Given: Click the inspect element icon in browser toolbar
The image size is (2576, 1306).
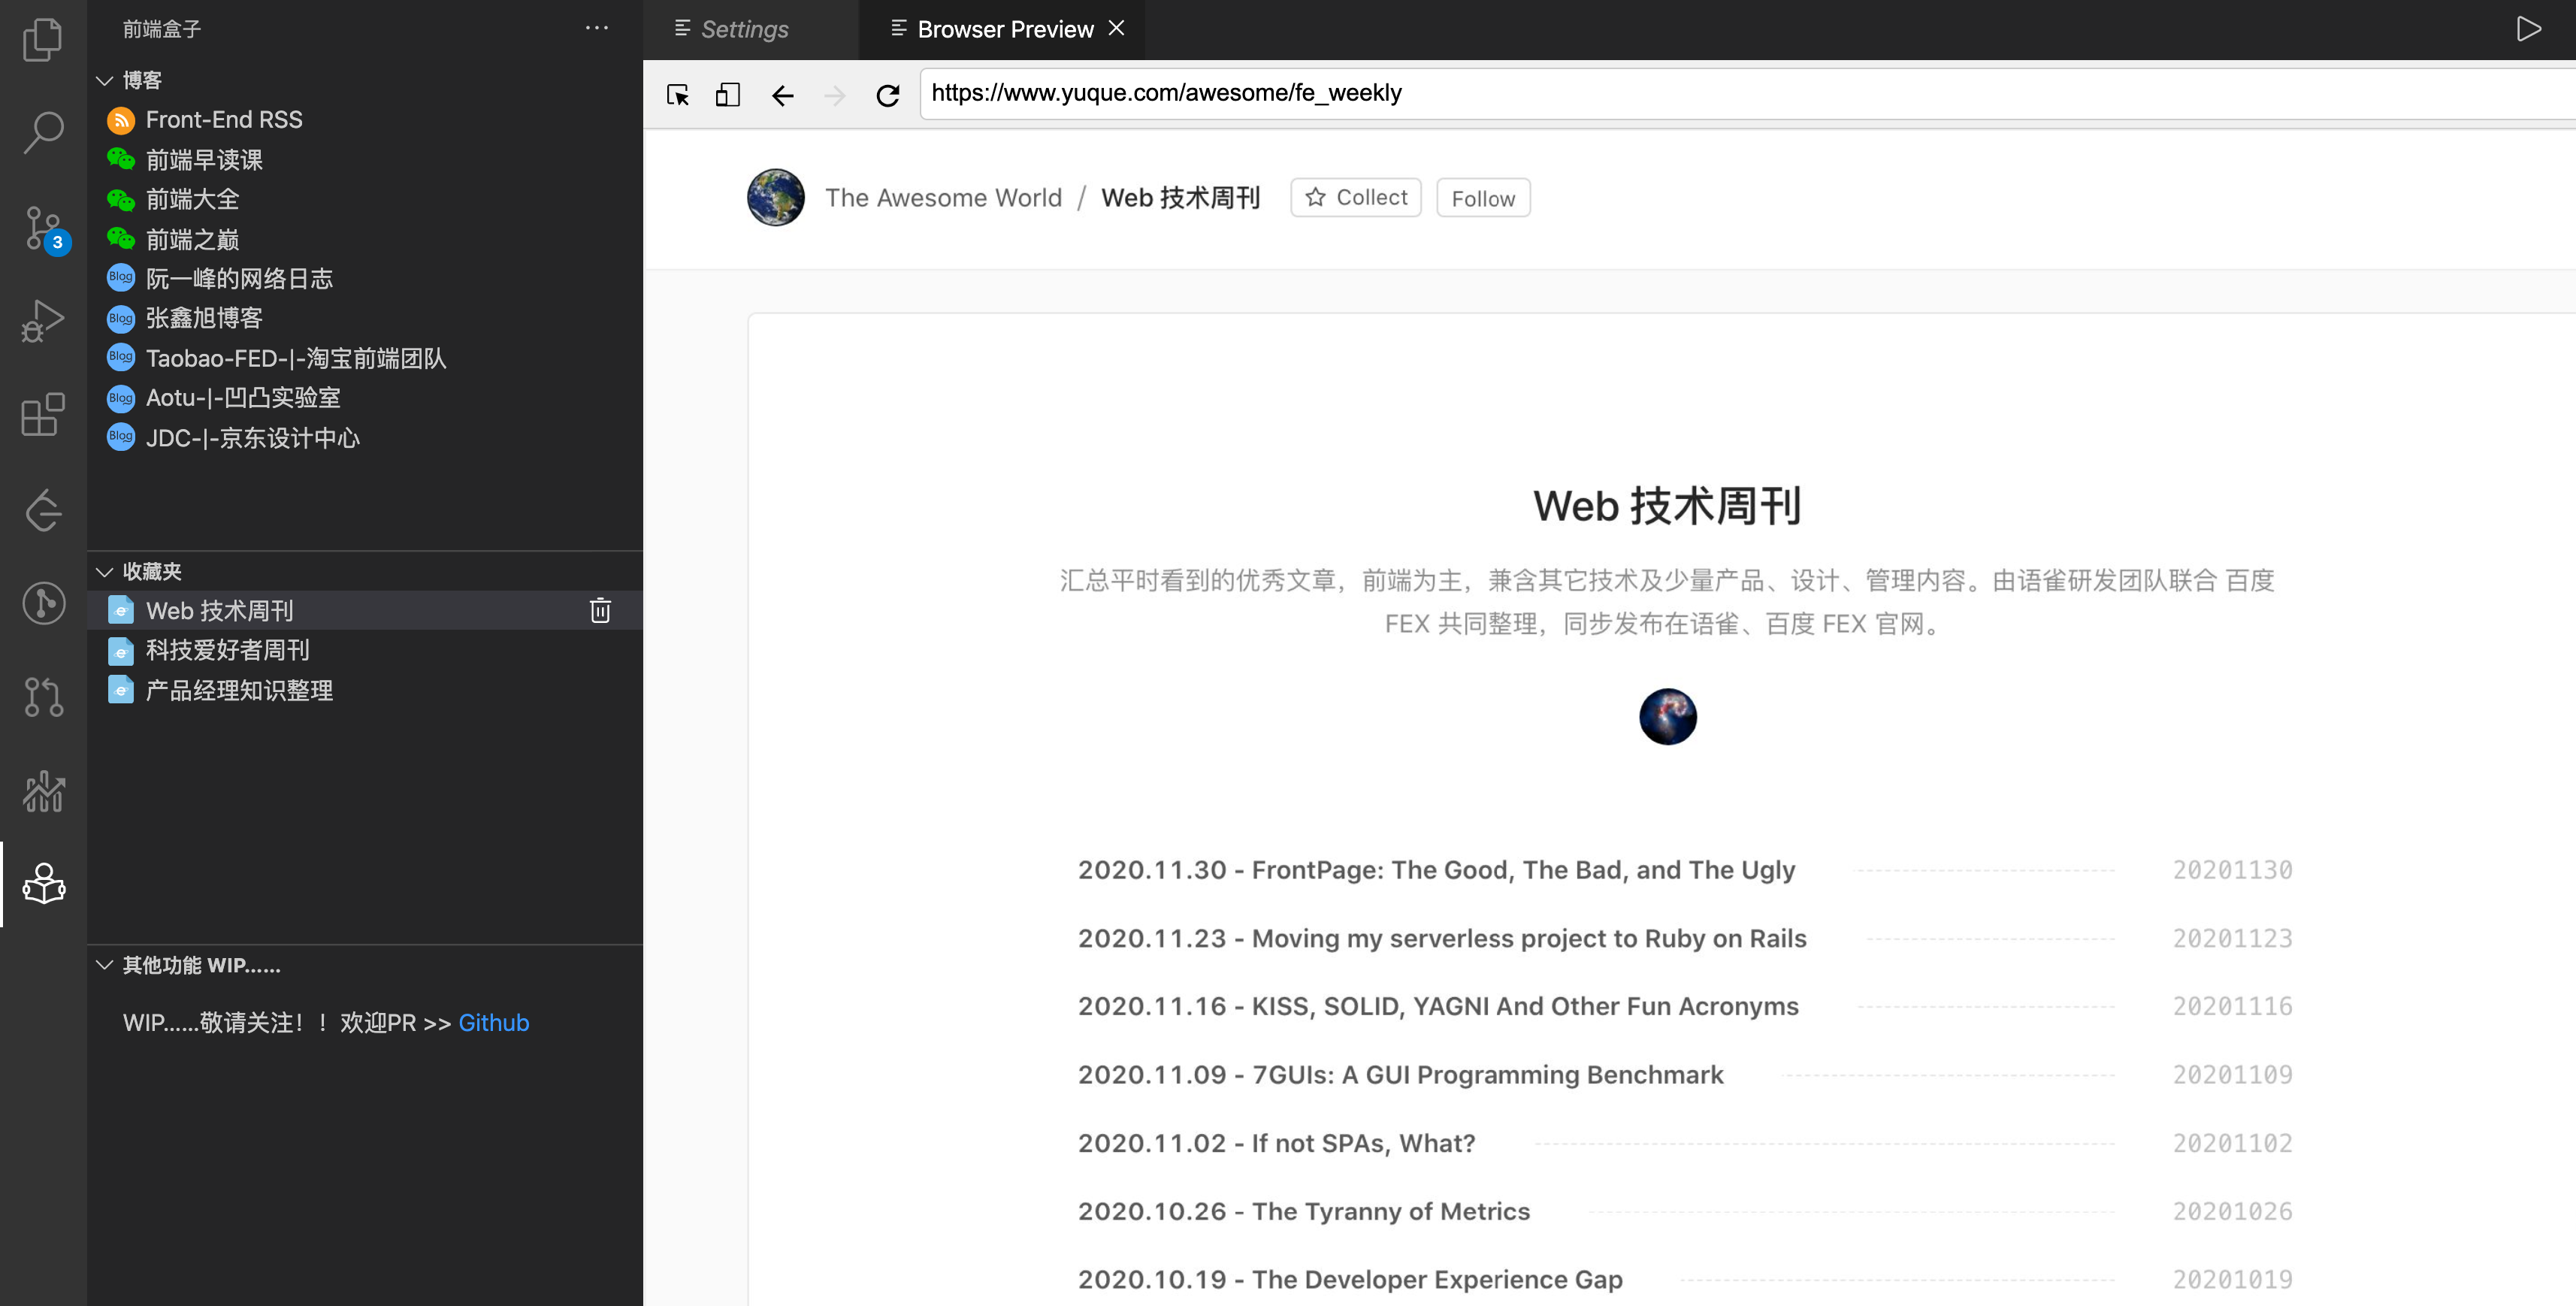Looking at the screenshot, I should (677, 95).
